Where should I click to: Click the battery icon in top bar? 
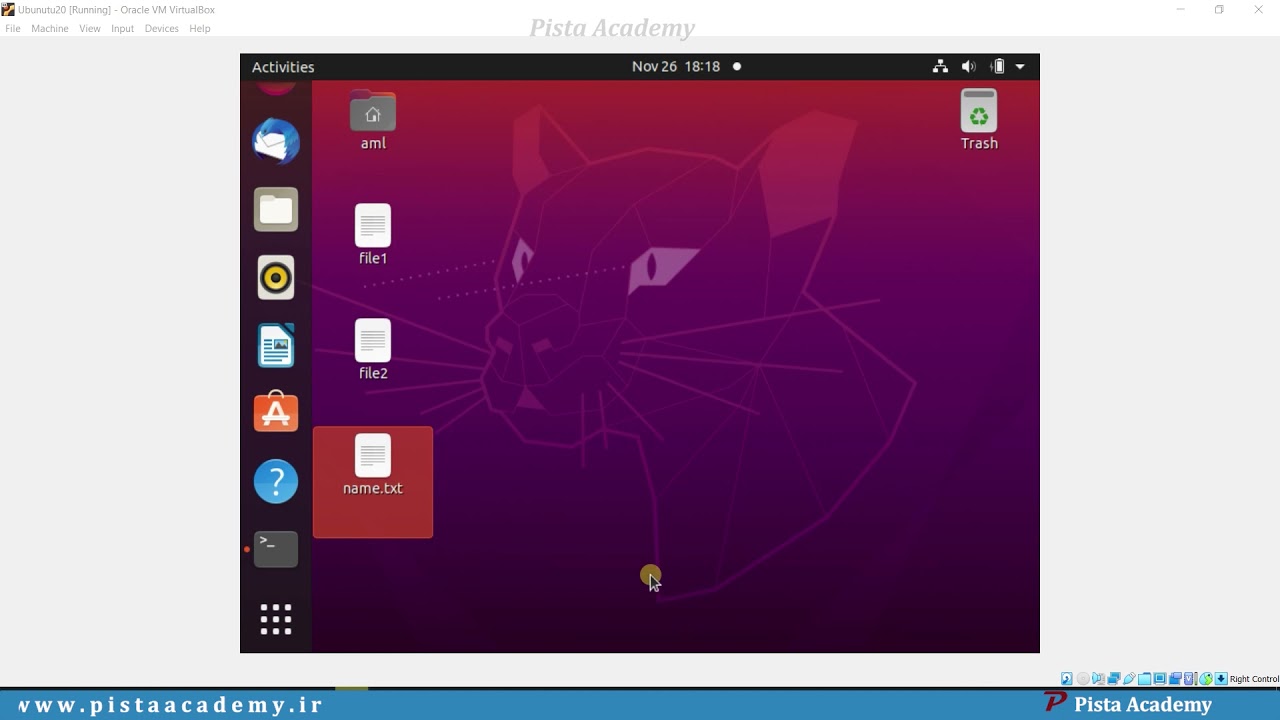997,67
